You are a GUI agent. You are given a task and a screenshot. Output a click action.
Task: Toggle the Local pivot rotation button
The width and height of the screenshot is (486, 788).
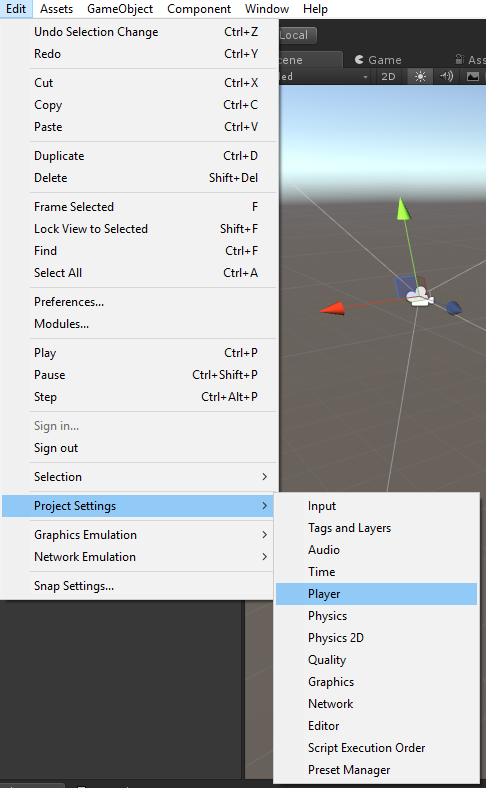[297, 35]
